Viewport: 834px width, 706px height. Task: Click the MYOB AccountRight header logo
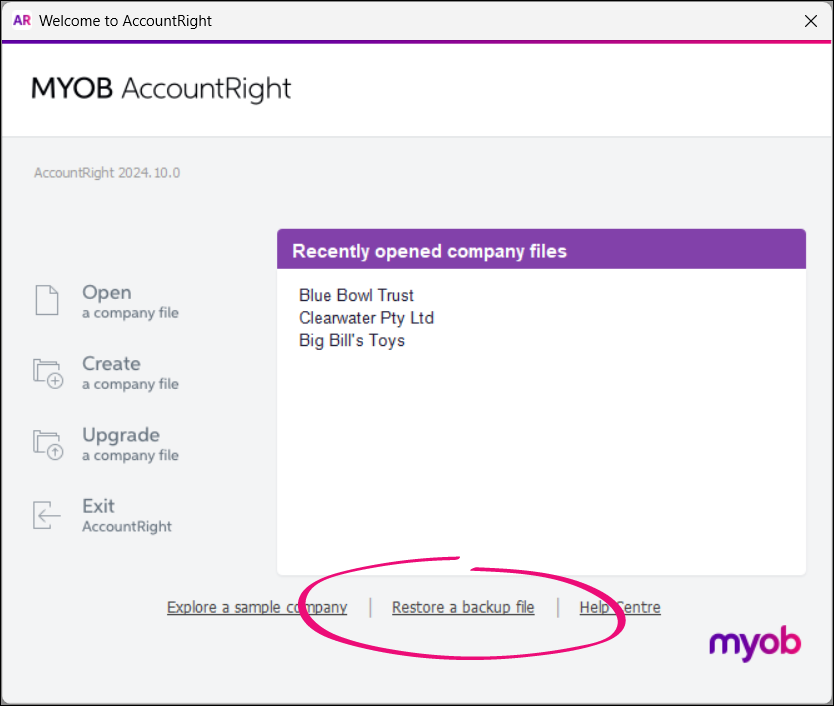pyautogui.click(x=160, y=88)
